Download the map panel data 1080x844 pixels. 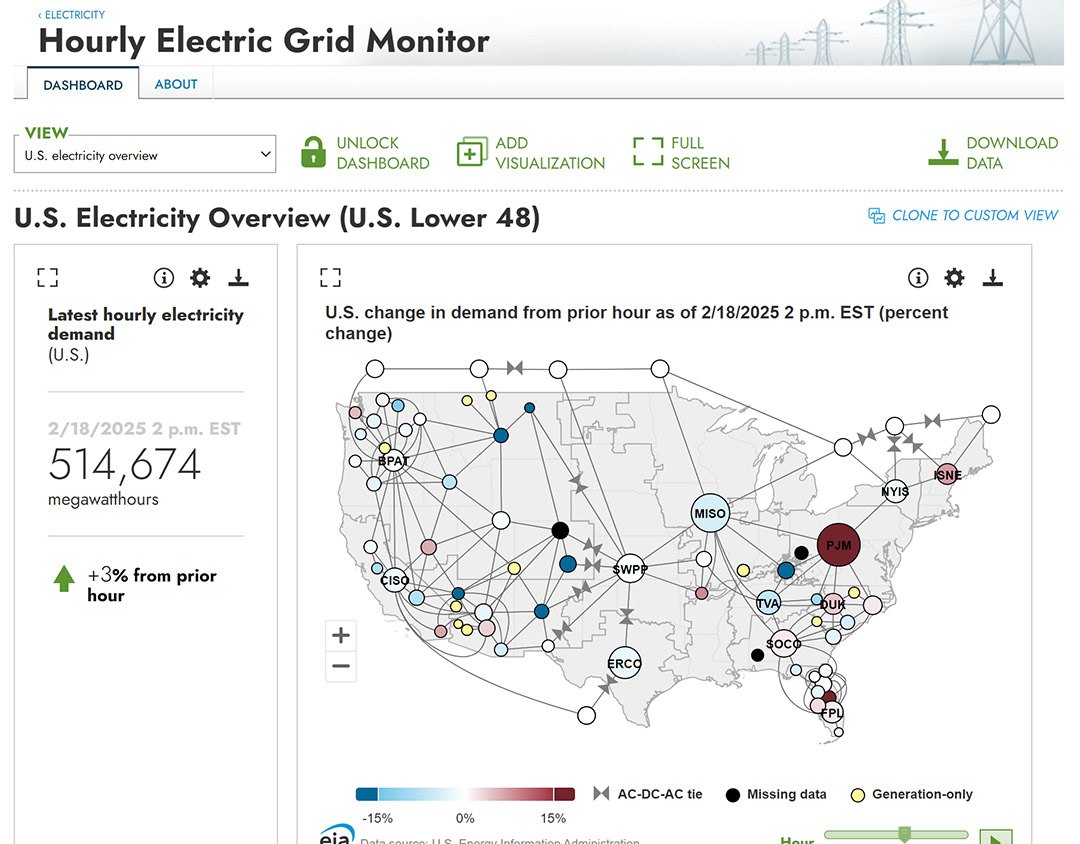(x=993, y=278)
